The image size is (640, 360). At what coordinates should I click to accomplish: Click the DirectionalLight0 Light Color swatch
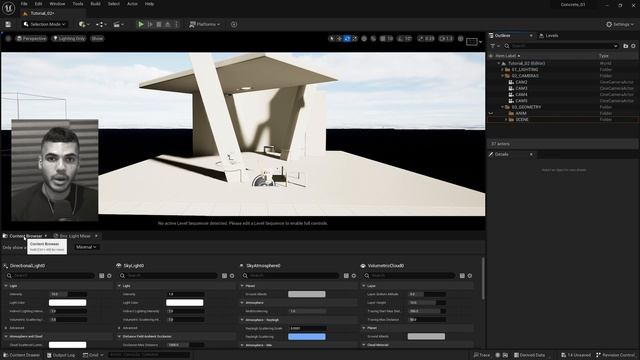67,302
